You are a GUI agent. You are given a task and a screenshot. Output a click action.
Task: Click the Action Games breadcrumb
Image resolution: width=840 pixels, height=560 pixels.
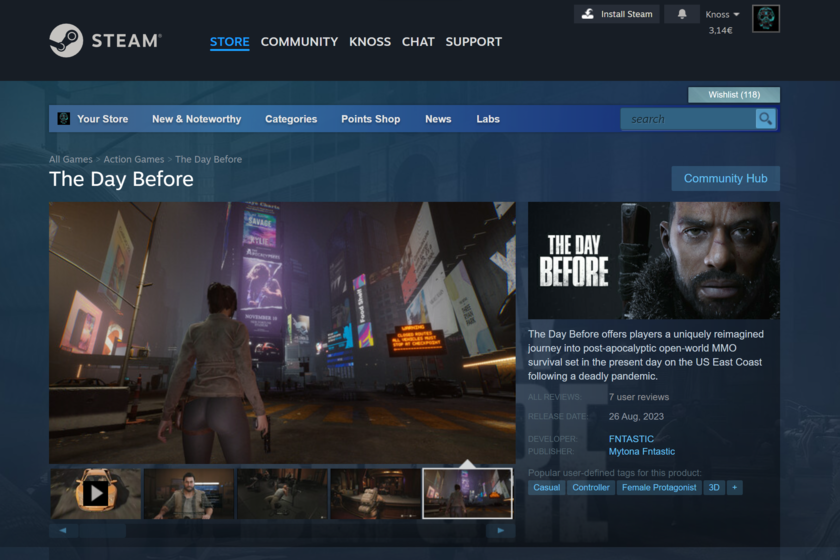click(x=134, y=159)
